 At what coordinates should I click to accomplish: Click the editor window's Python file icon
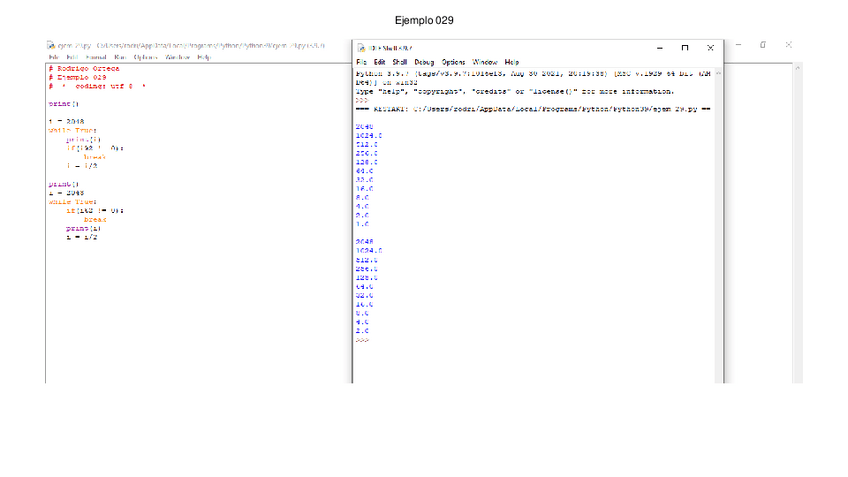(x=50, y=45)
